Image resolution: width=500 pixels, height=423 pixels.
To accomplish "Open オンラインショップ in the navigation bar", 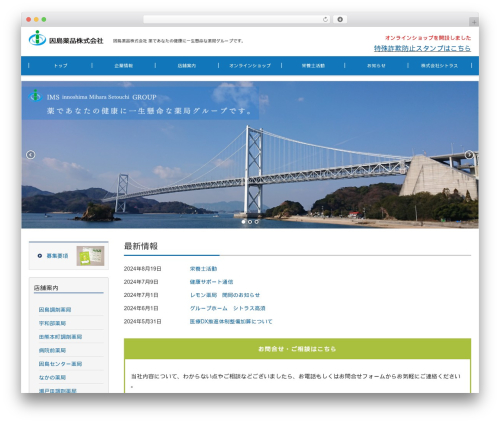I will click(x=250, y=66).
